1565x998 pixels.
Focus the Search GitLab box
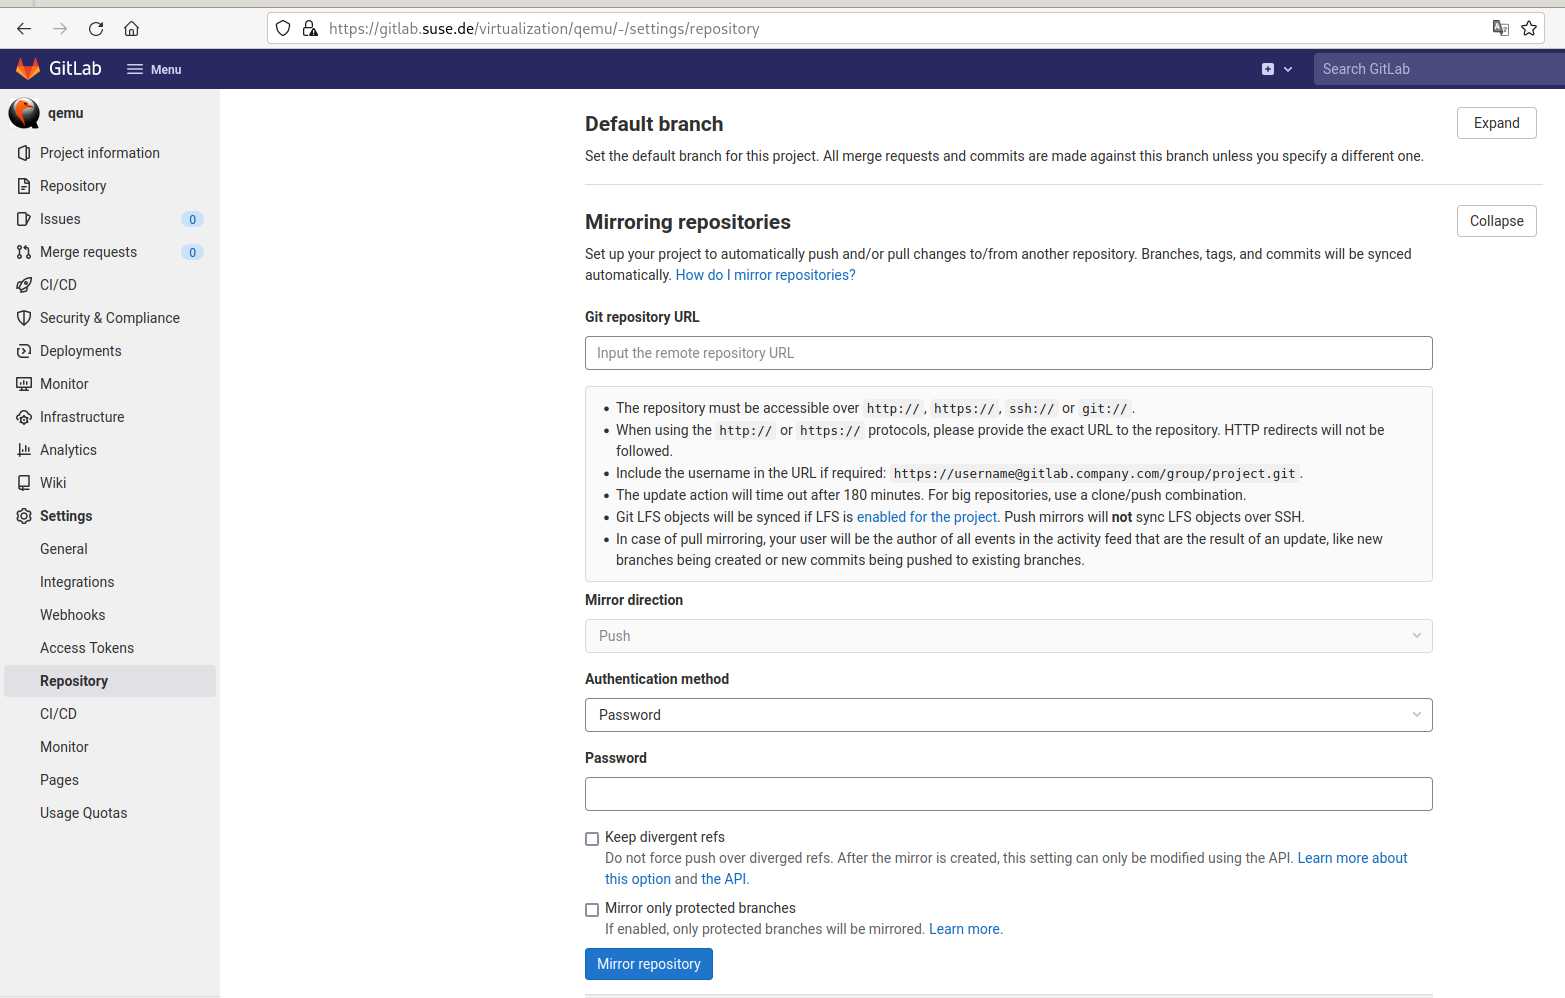pos(1436,69)
